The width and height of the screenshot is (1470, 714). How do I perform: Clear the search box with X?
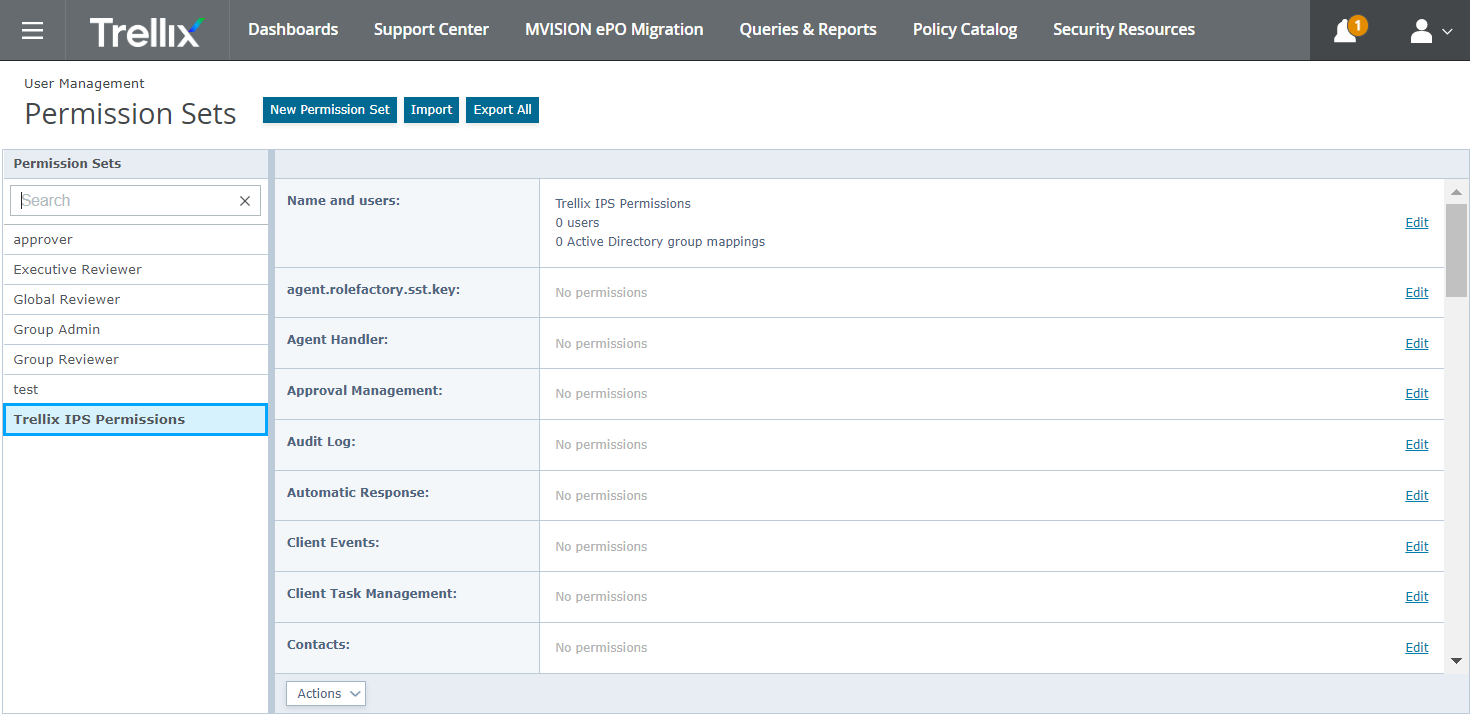pos(245,201)
